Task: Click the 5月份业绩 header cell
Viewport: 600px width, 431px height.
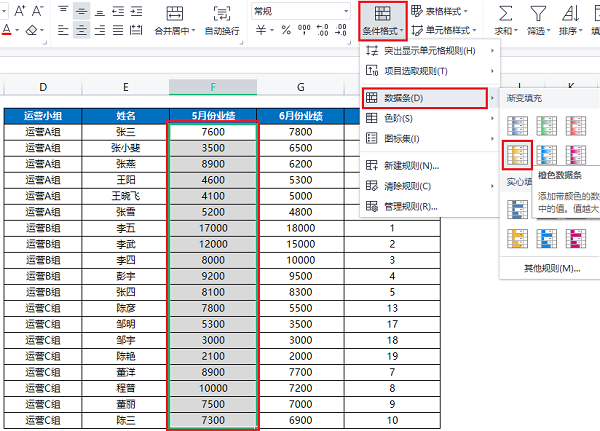Action: 213,116
